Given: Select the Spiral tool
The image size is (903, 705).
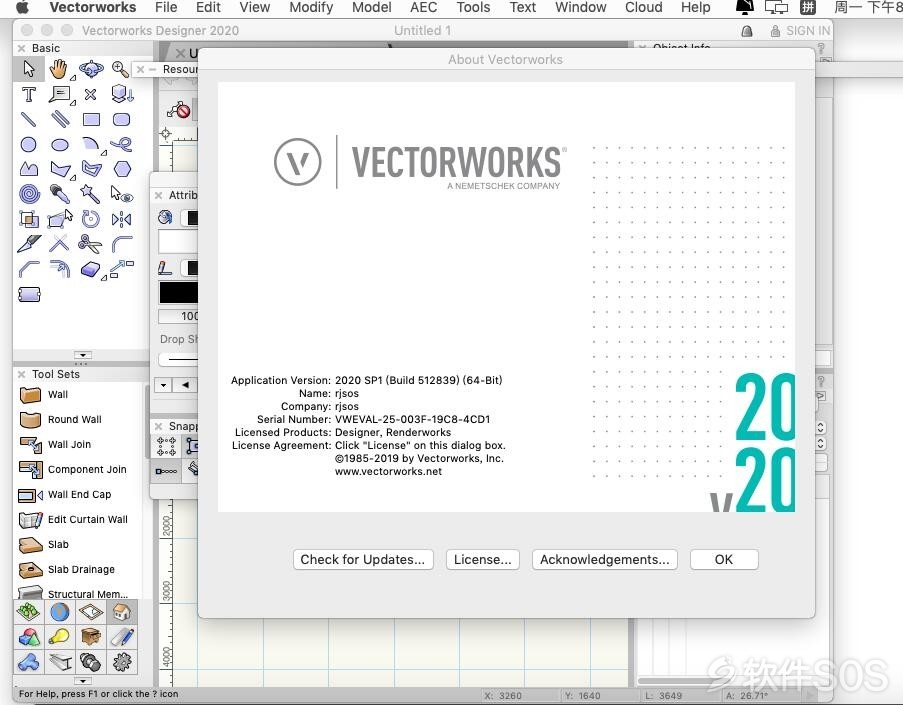Looking at the screenshot, I should (29, 194).
